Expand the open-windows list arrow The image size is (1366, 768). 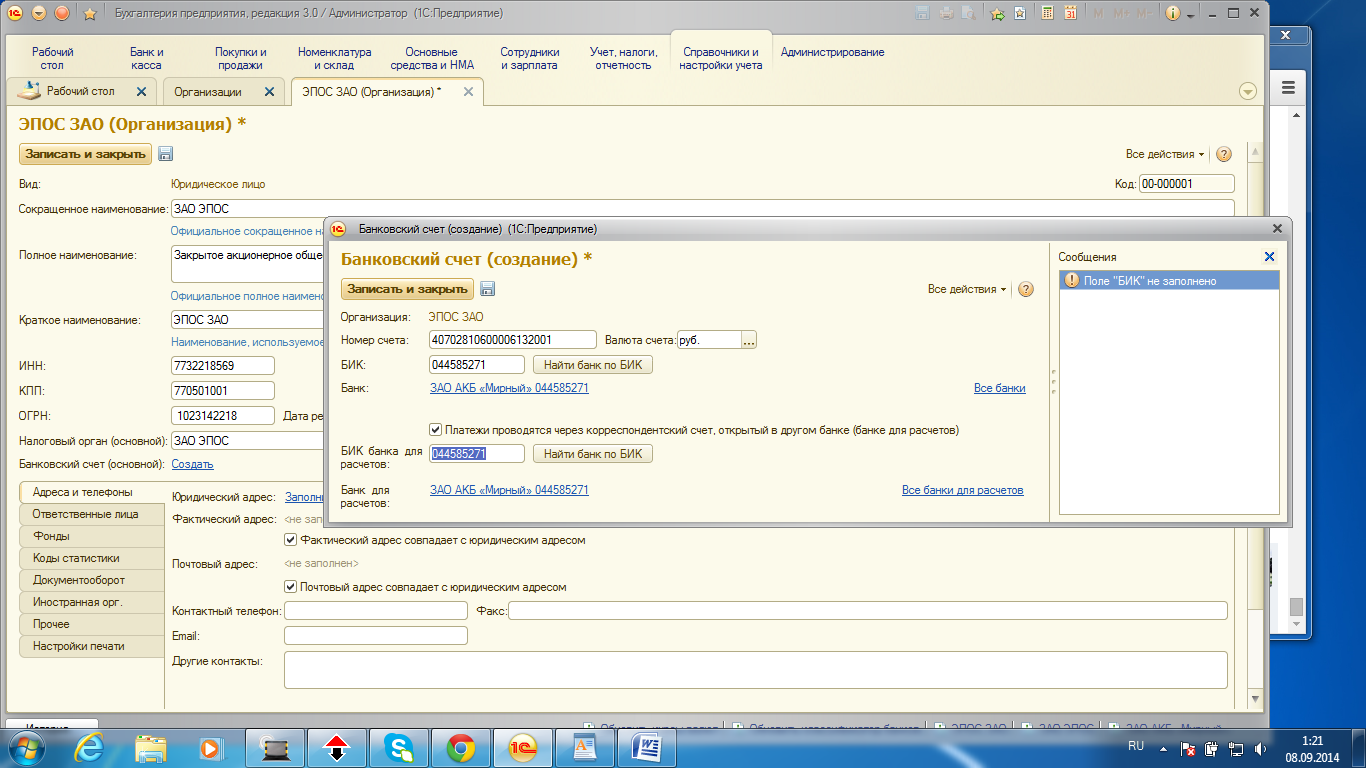pyautogui.click(x=1248, y=91)
